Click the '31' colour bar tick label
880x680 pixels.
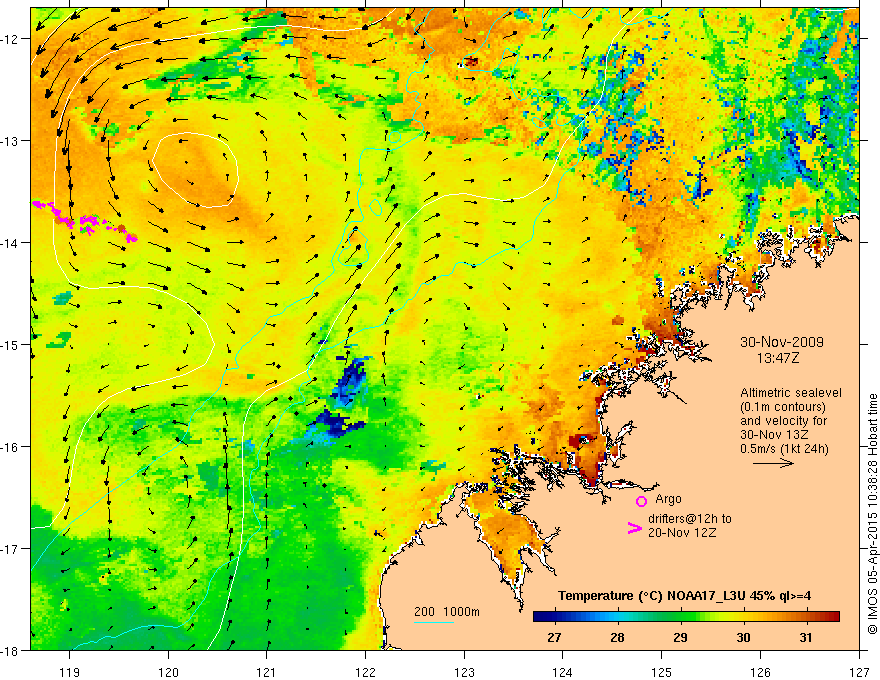click(806, 638)
